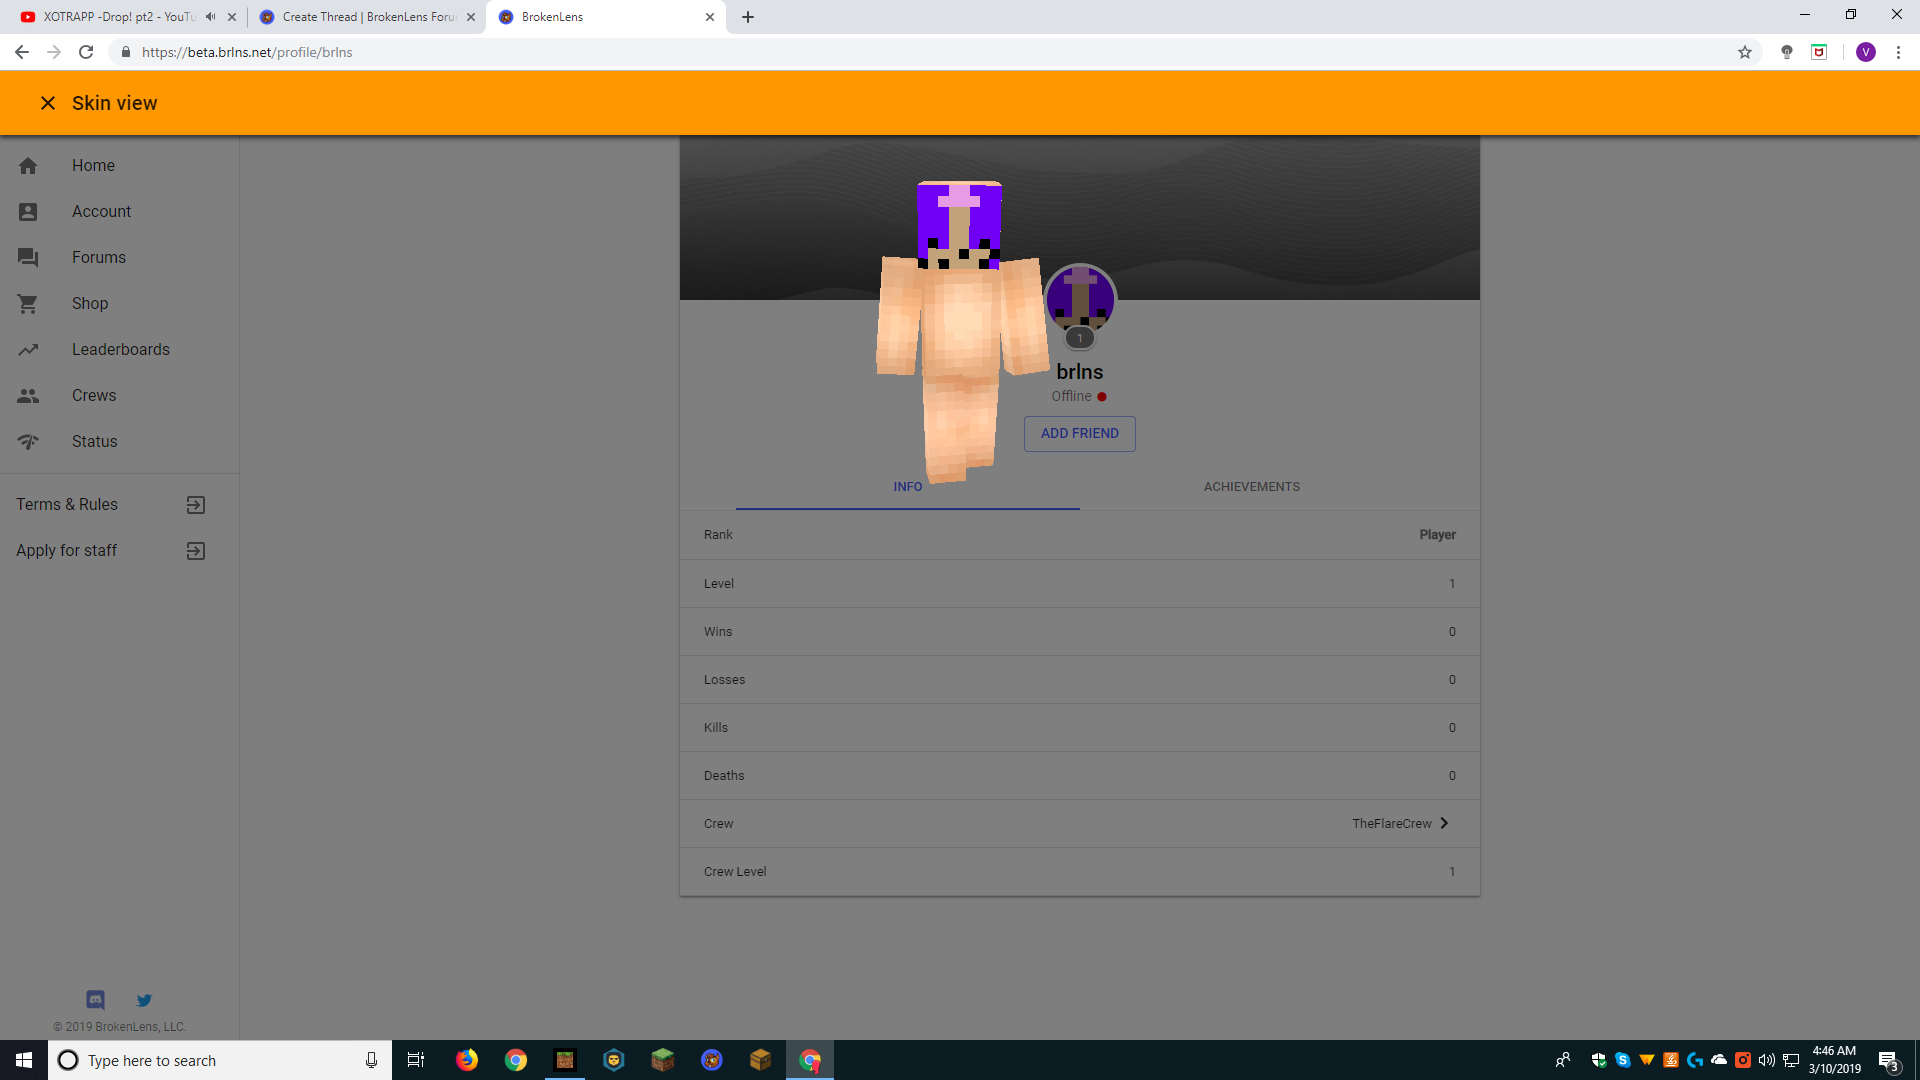Bookmark this page with the star icon
The width and height of the screenshot is (1920, 1080).
point(1745,52)
